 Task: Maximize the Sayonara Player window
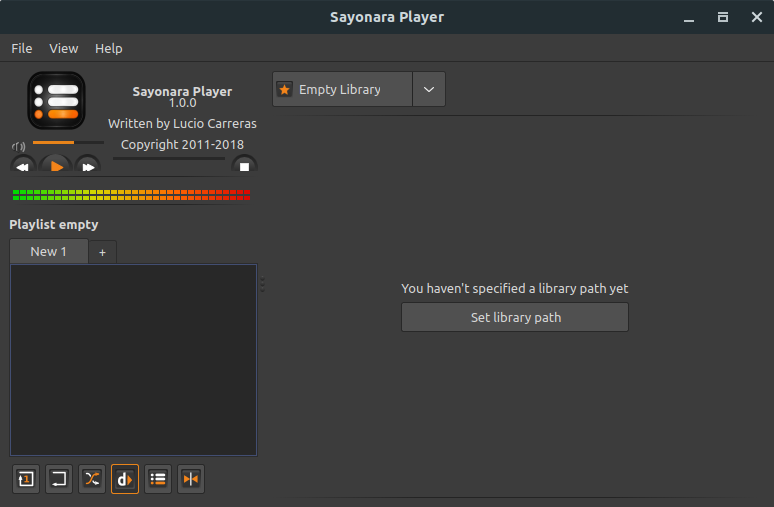tap(723, 17)
